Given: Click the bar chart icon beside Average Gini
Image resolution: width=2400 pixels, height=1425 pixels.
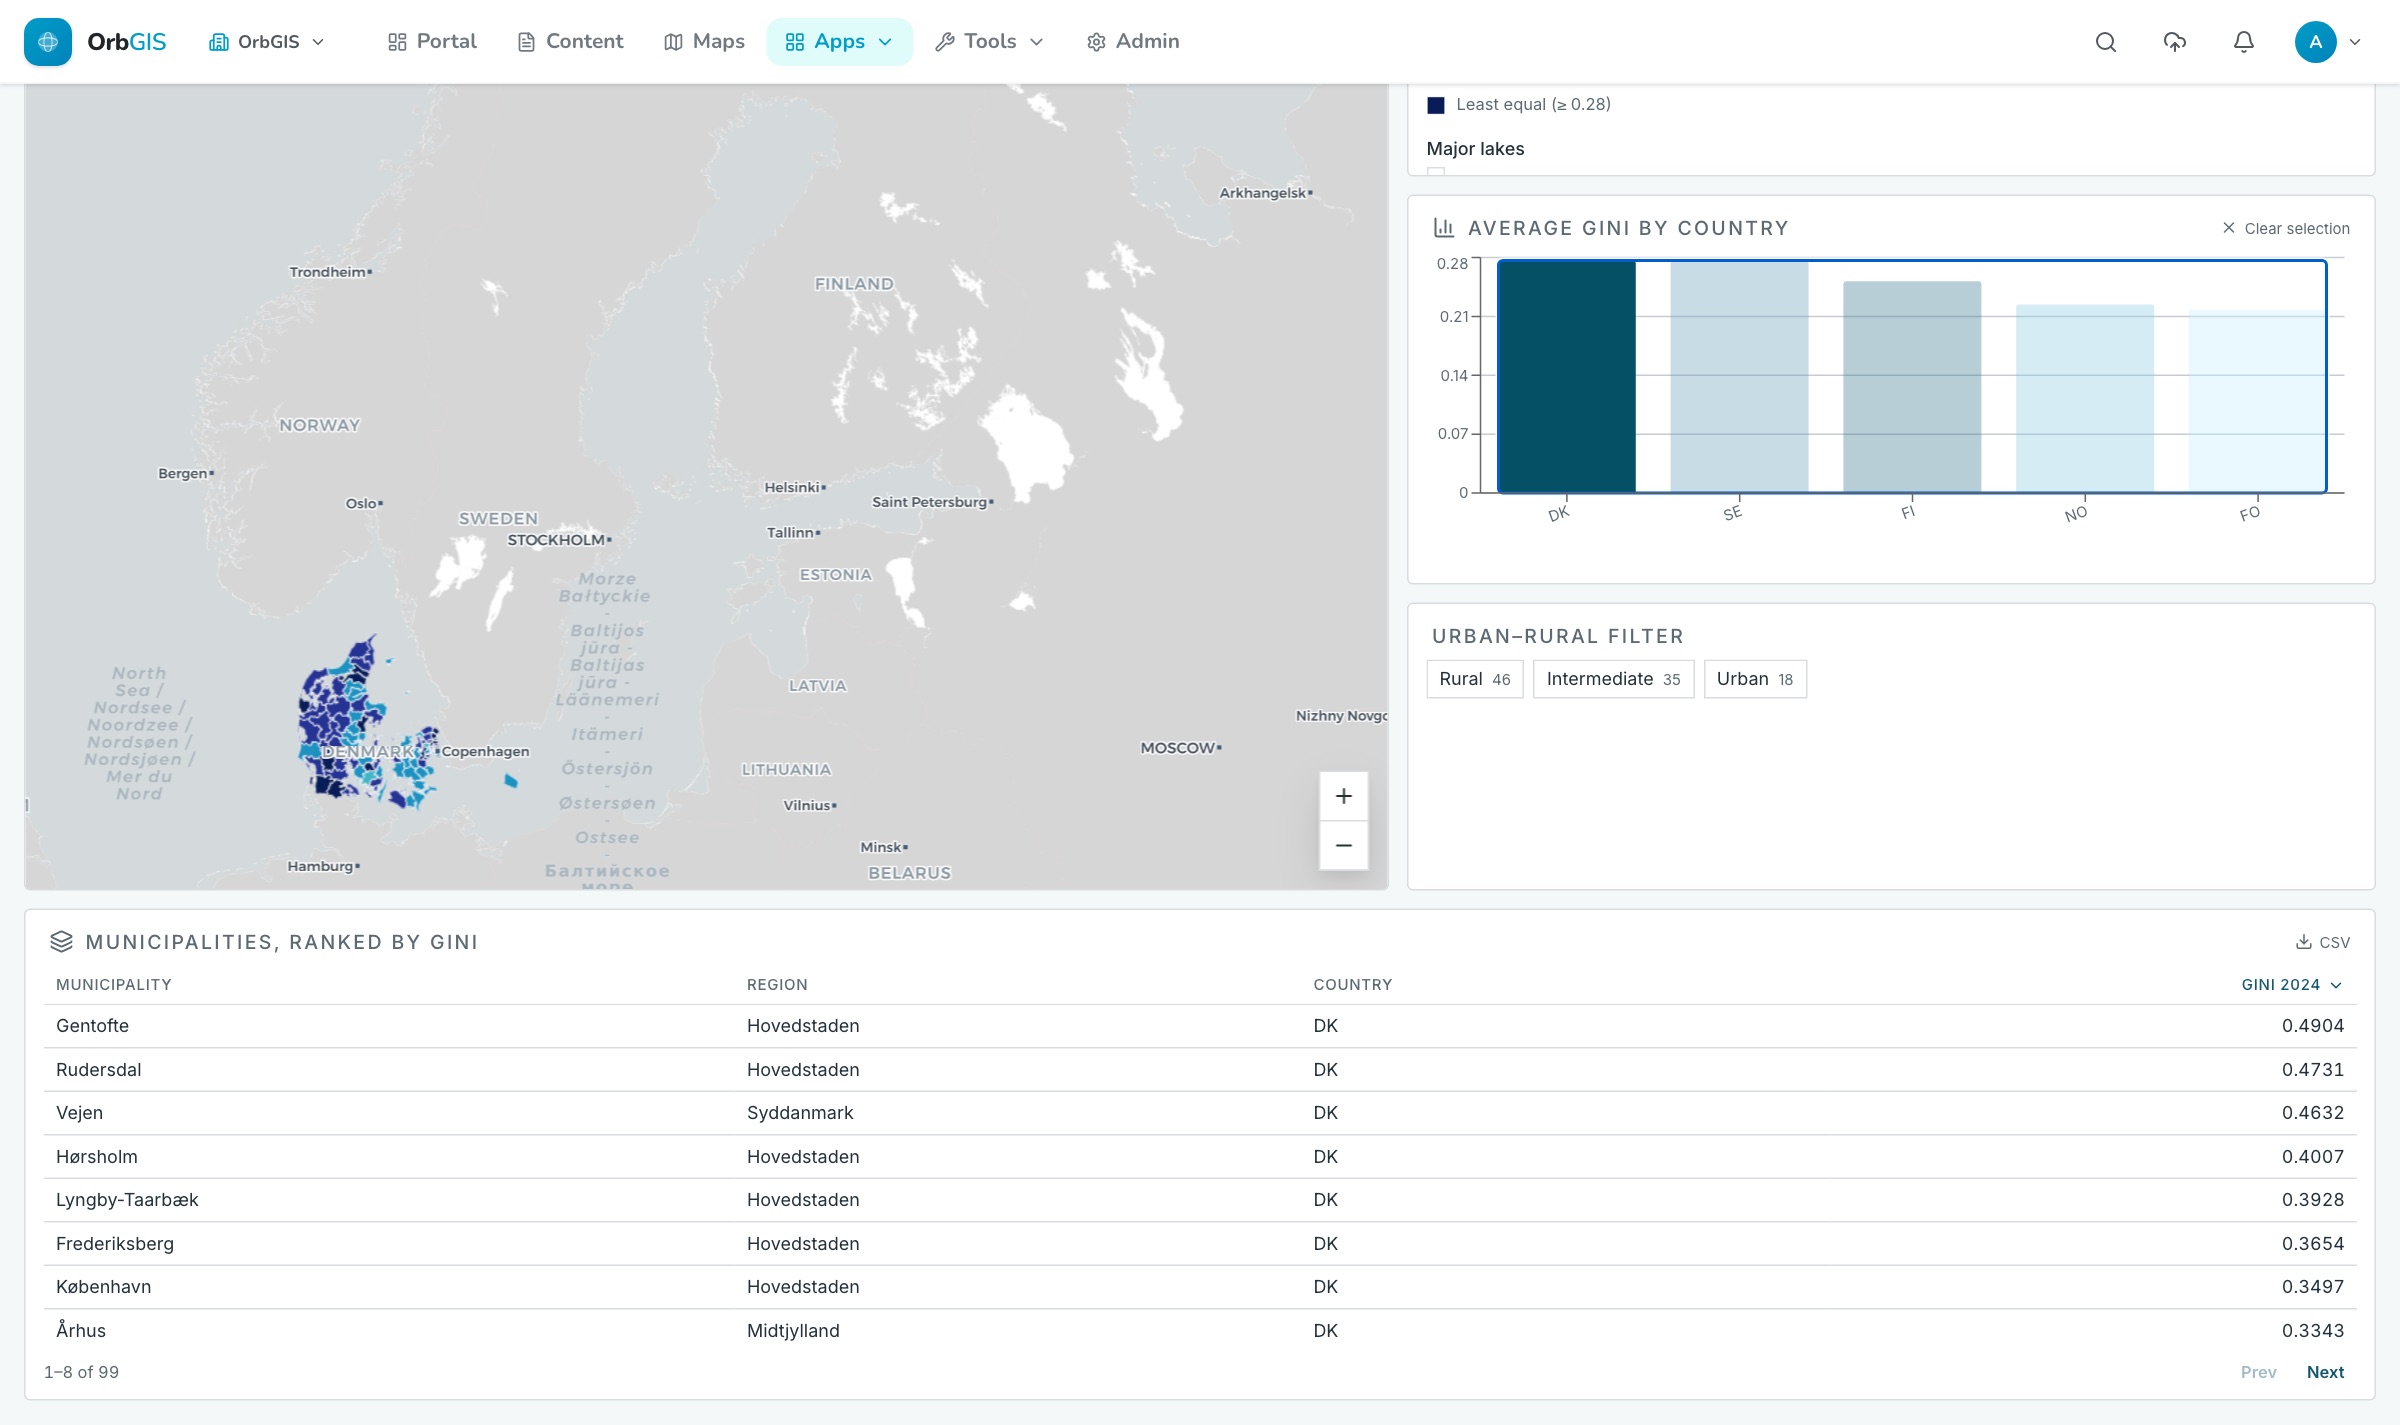Looking at the screenshot, I should point(1444,228).
